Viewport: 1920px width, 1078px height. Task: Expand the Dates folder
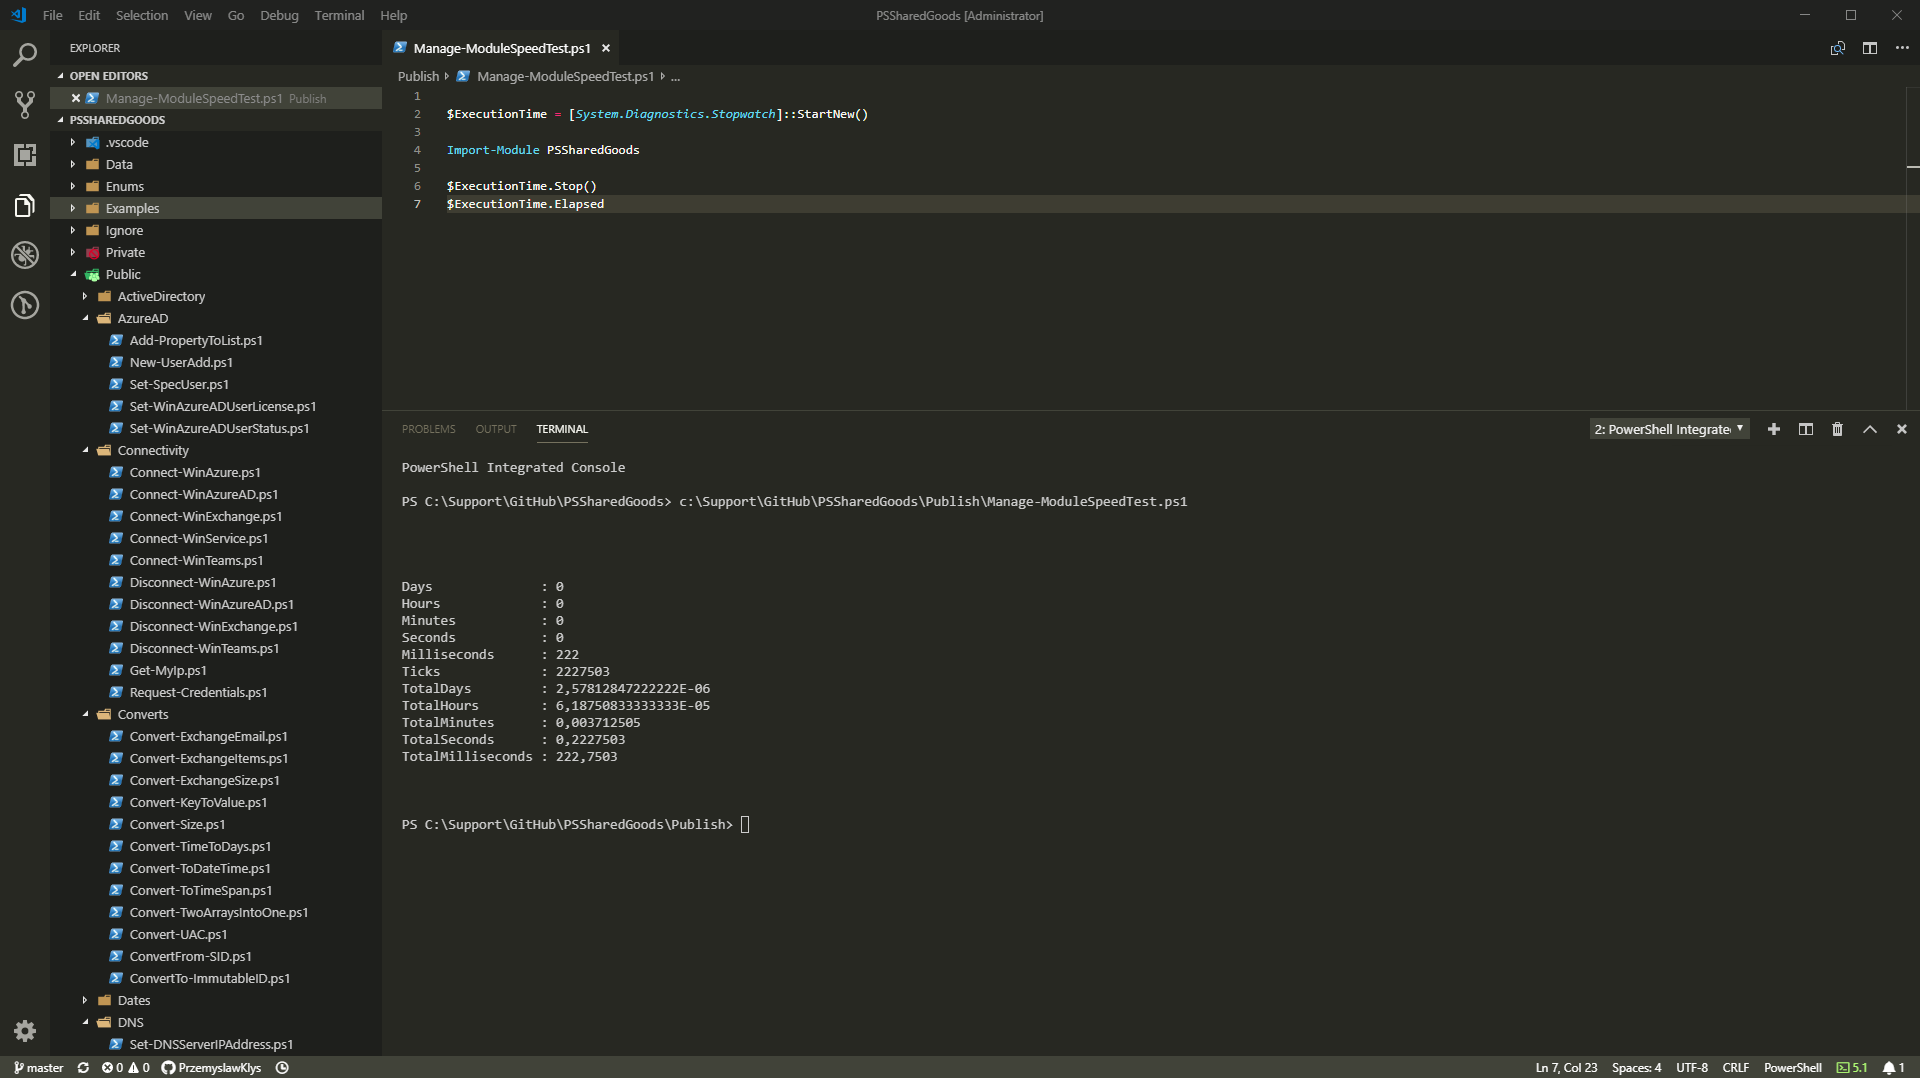pos(133,1000)
